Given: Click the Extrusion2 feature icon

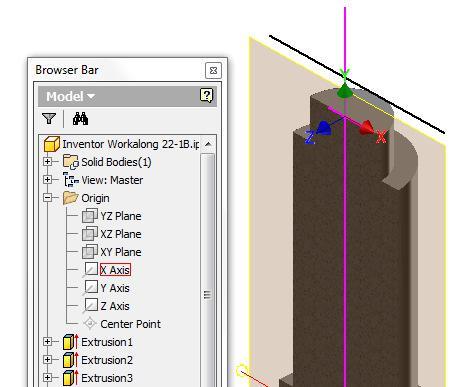Looking at the screenshot, I should point(71,360).
